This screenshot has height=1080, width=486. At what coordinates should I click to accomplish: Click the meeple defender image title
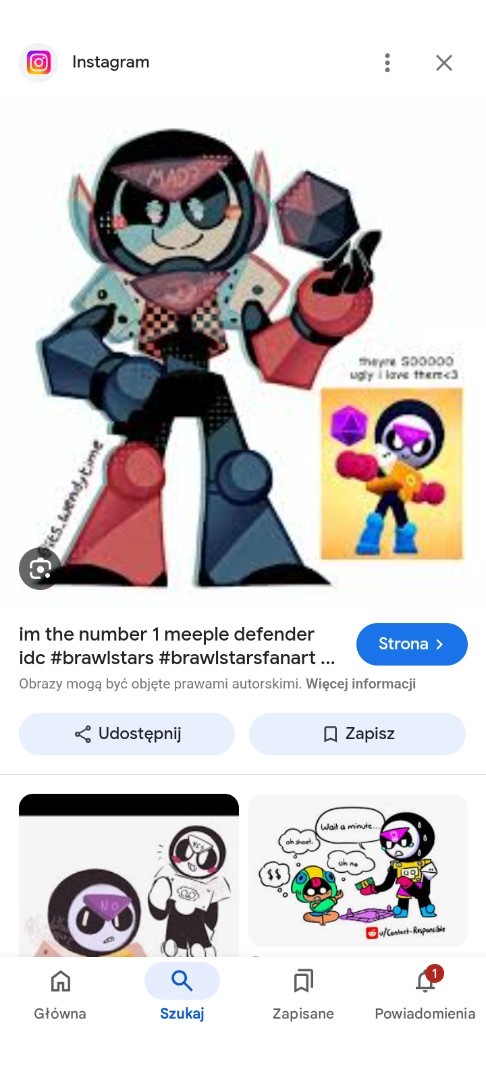(x=177, y=645)
